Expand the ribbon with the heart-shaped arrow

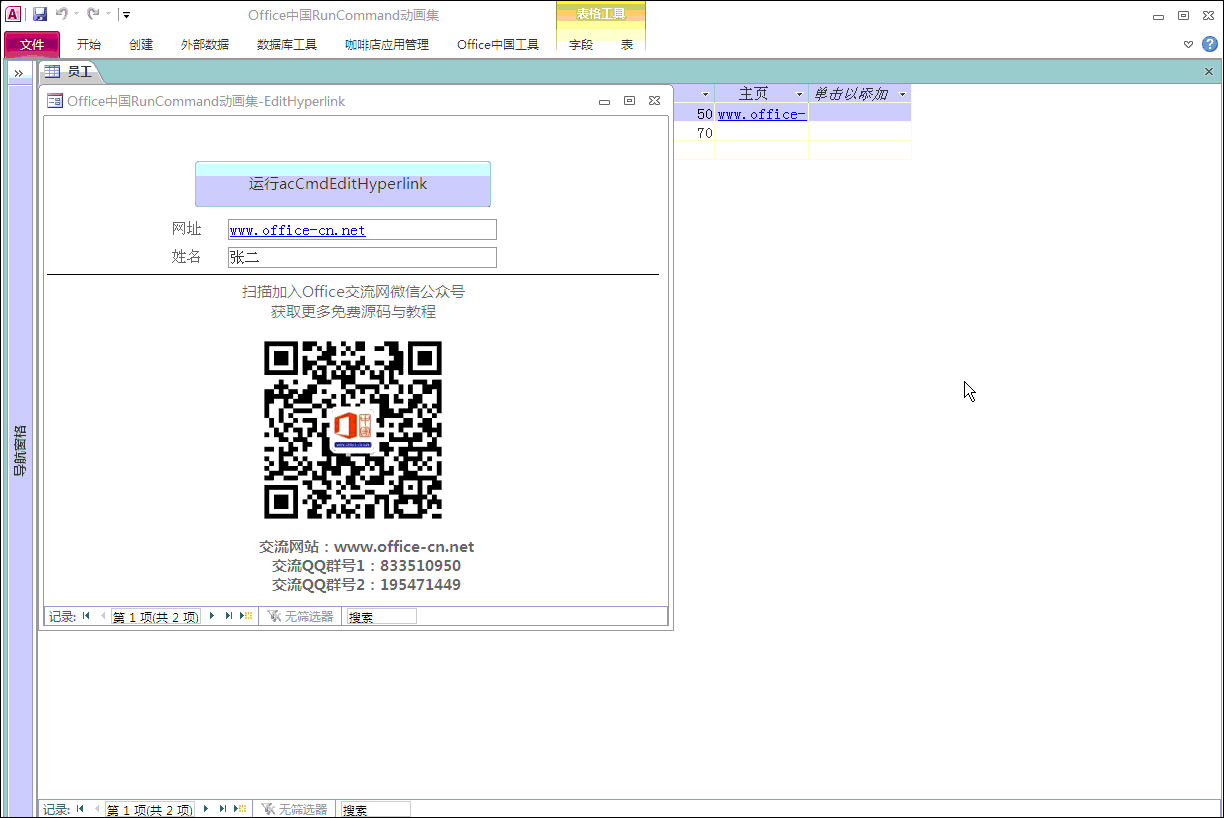1188,44
